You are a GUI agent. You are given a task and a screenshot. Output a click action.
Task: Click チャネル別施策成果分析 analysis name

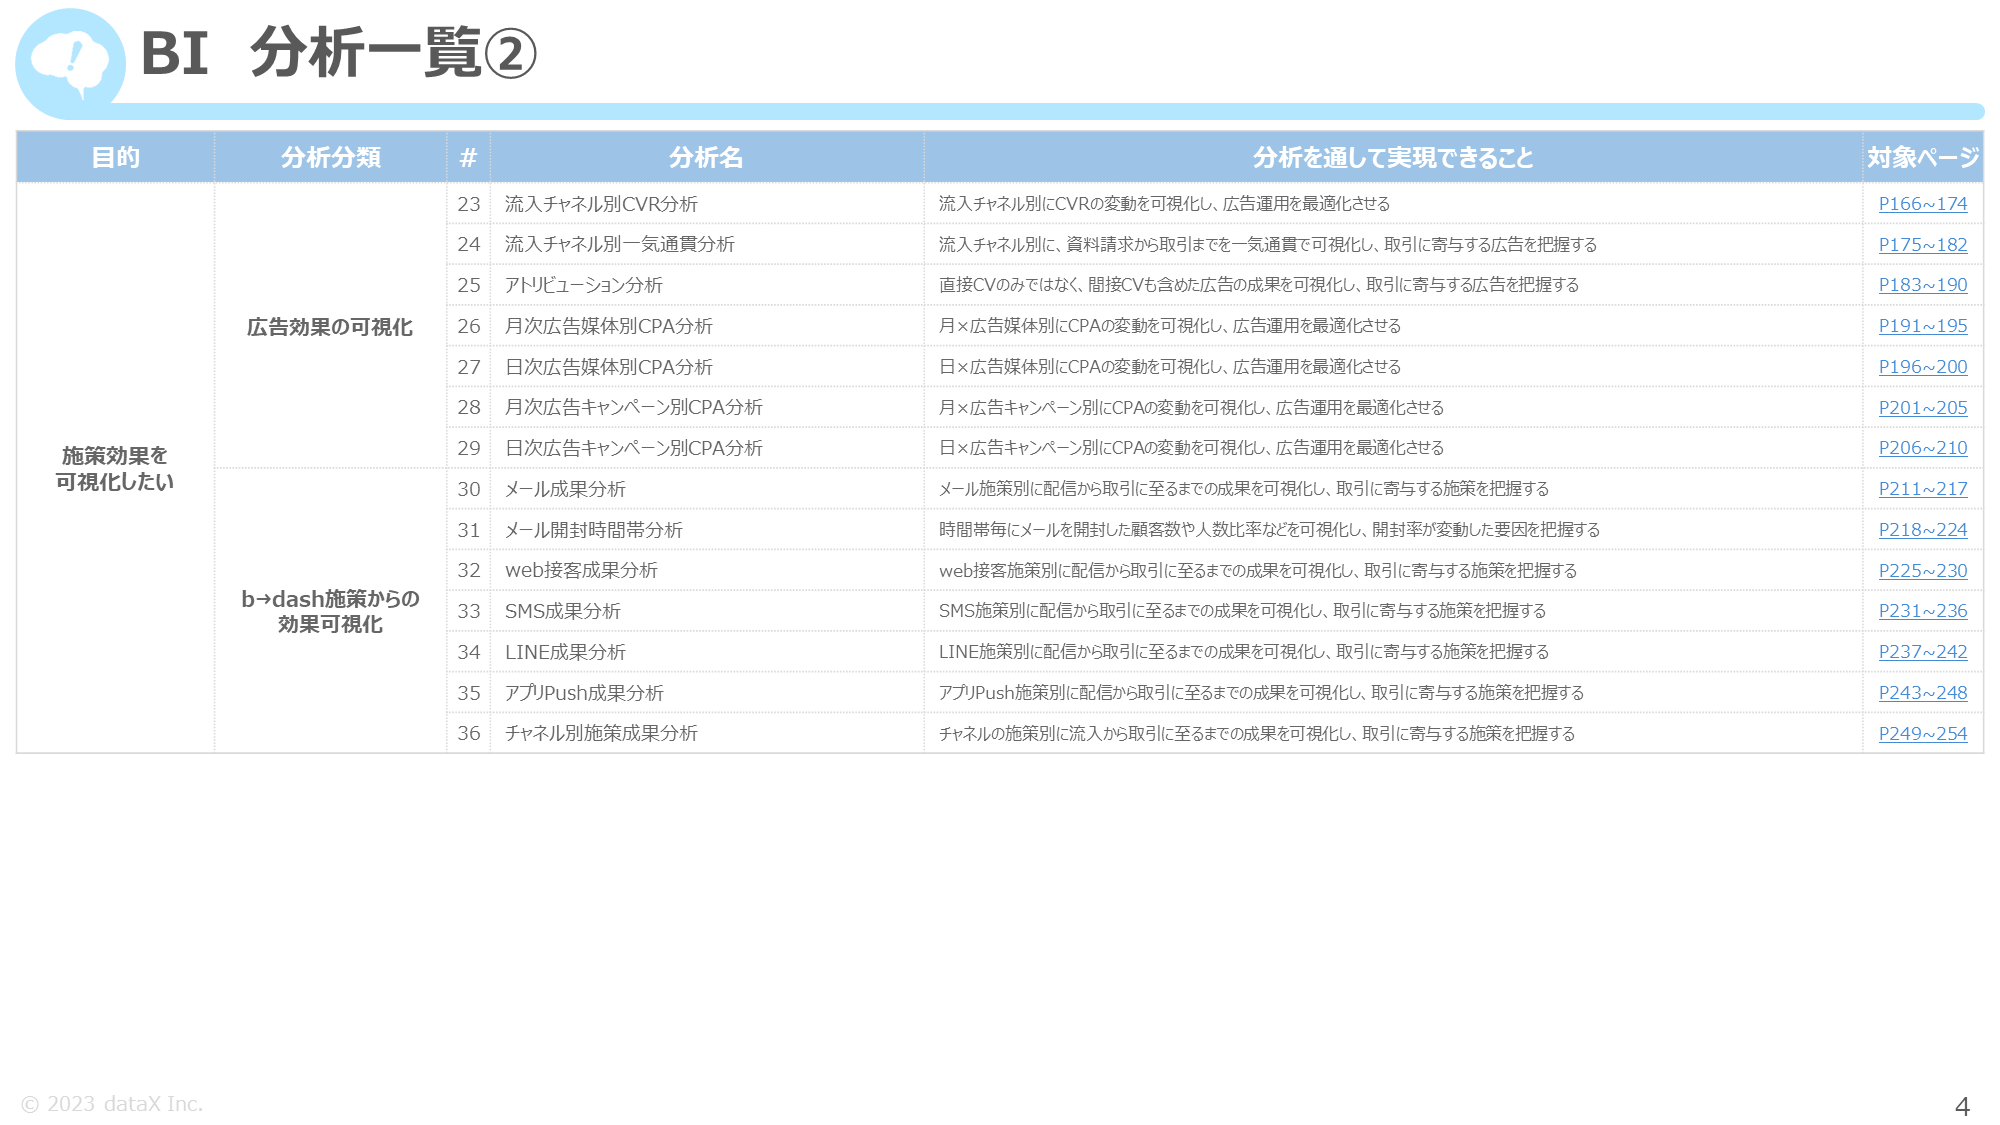(x=601, y=734)
